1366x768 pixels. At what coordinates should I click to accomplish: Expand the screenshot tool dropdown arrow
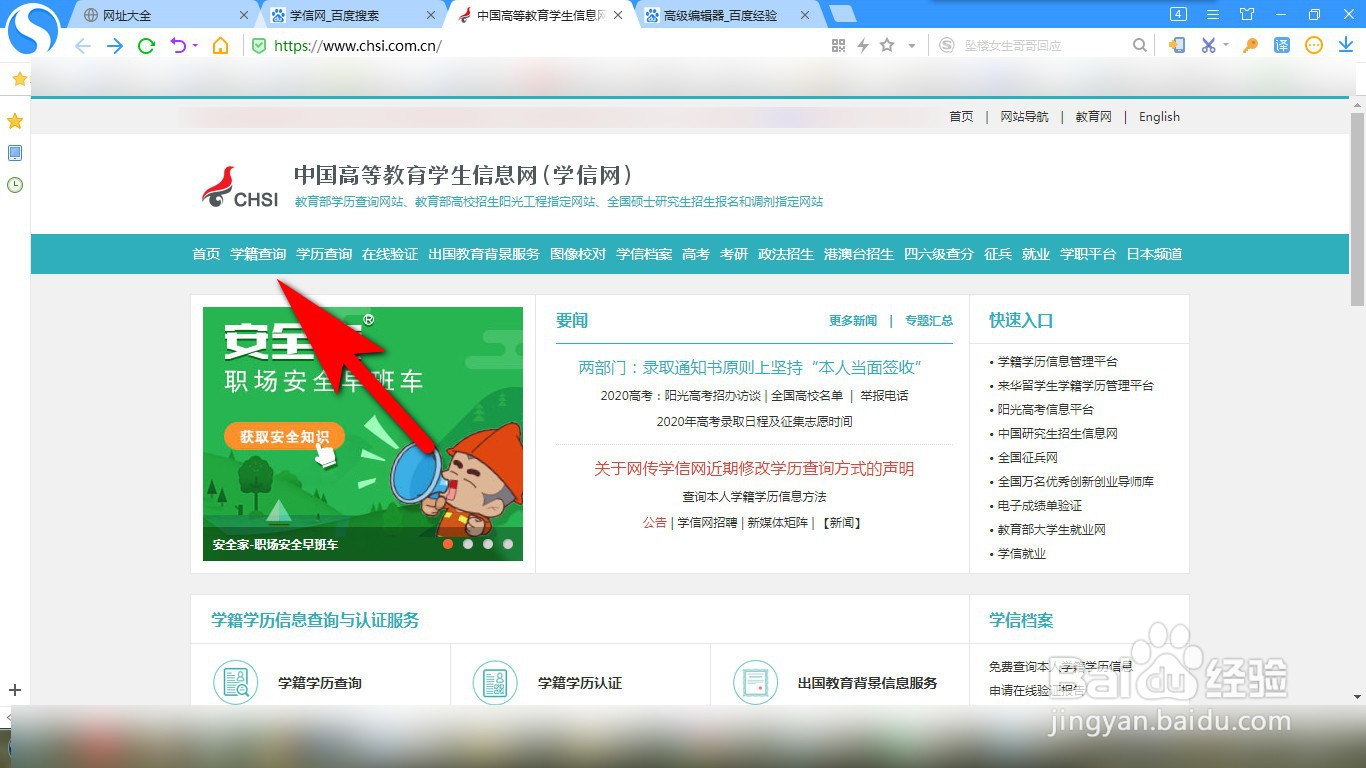click(1226, 46)
